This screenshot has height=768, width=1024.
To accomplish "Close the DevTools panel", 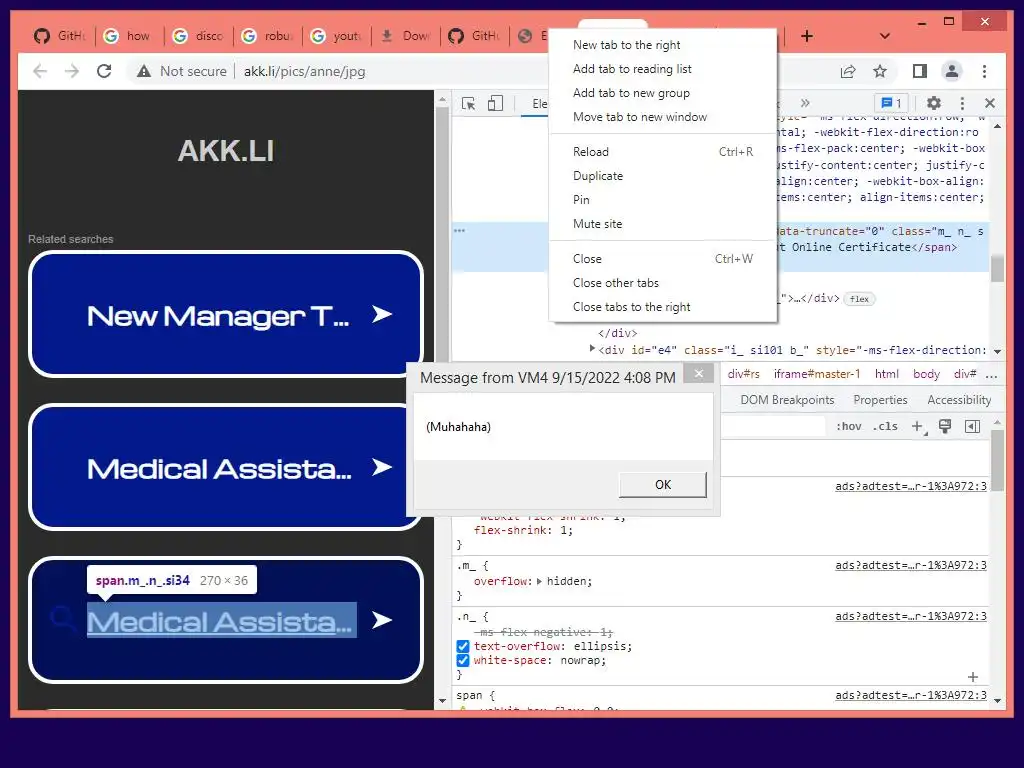I will coord(990,103).
